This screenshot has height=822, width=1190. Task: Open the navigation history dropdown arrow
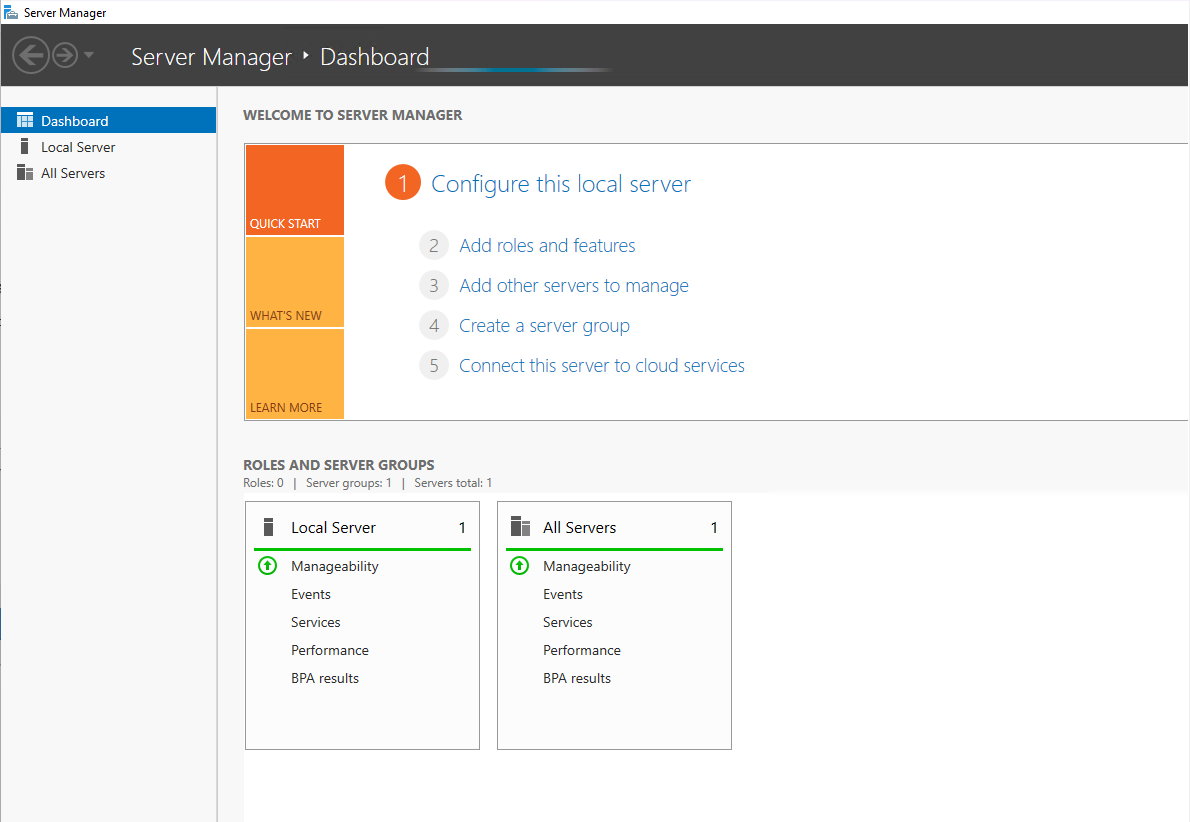pyautogui.click(x=89, y=55)
